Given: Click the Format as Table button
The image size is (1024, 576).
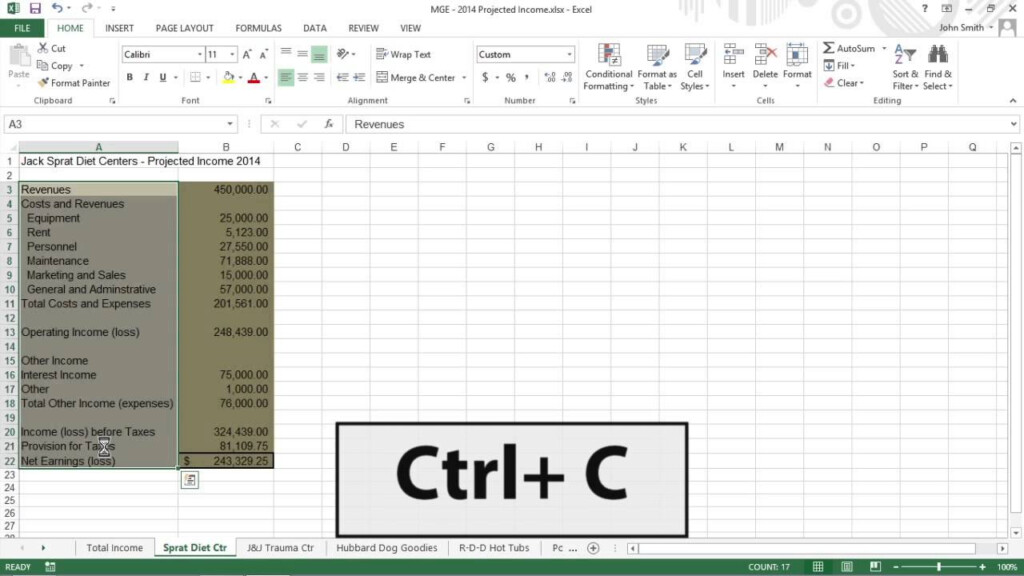Looking at the screenshot, I should (657, 66).
